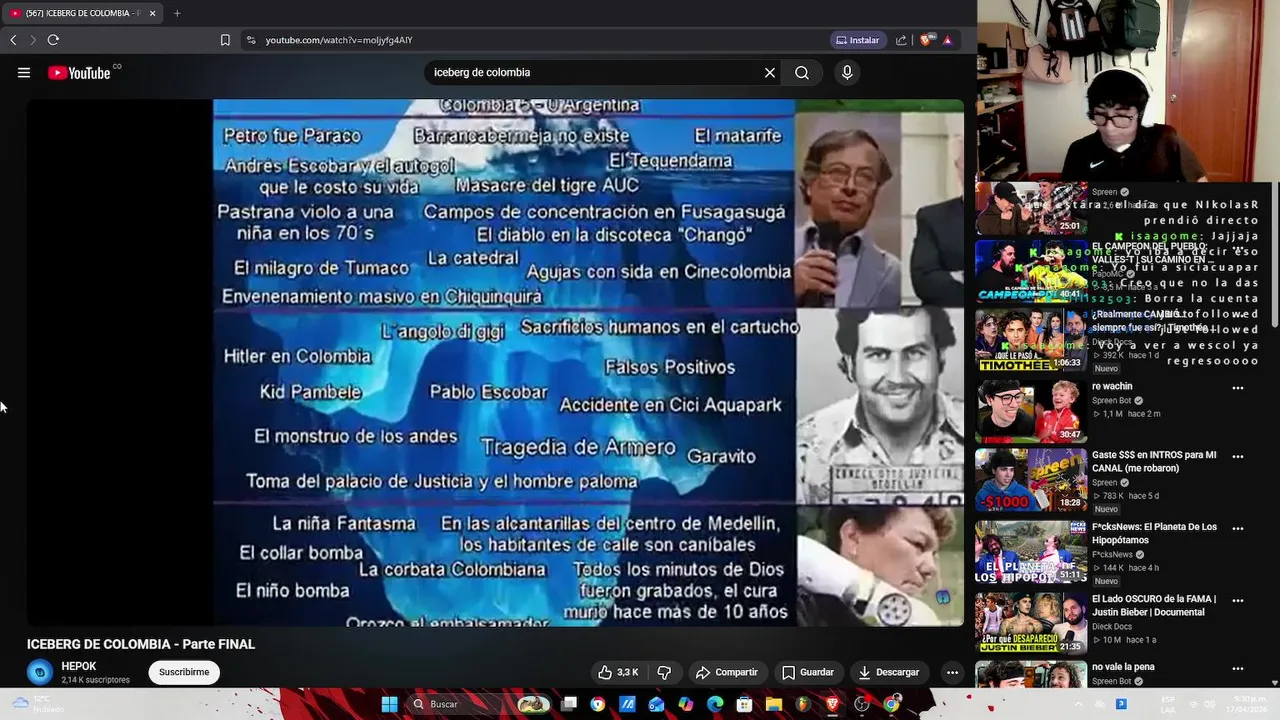This screenshot has height=720, width=1280.
Task: Open 'EL CAMPEON DEL PUEBLO' thumbnail
Action: pyautogui.click(x=1031, y=271)
